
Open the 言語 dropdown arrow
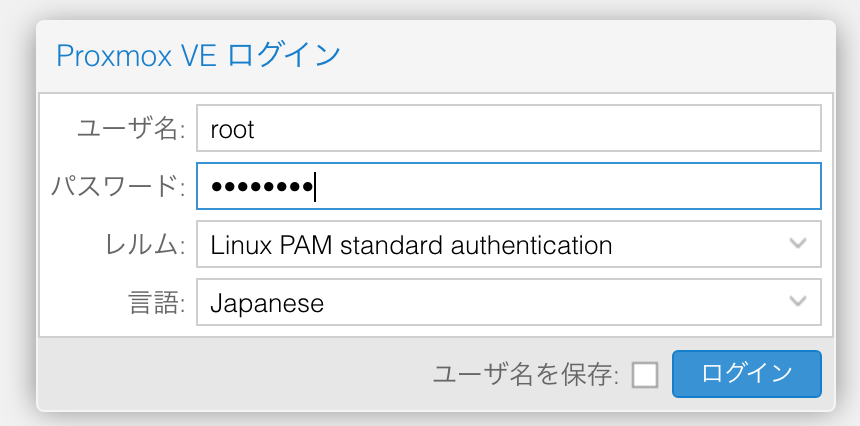pyautogui.click(x=797, y=301)
